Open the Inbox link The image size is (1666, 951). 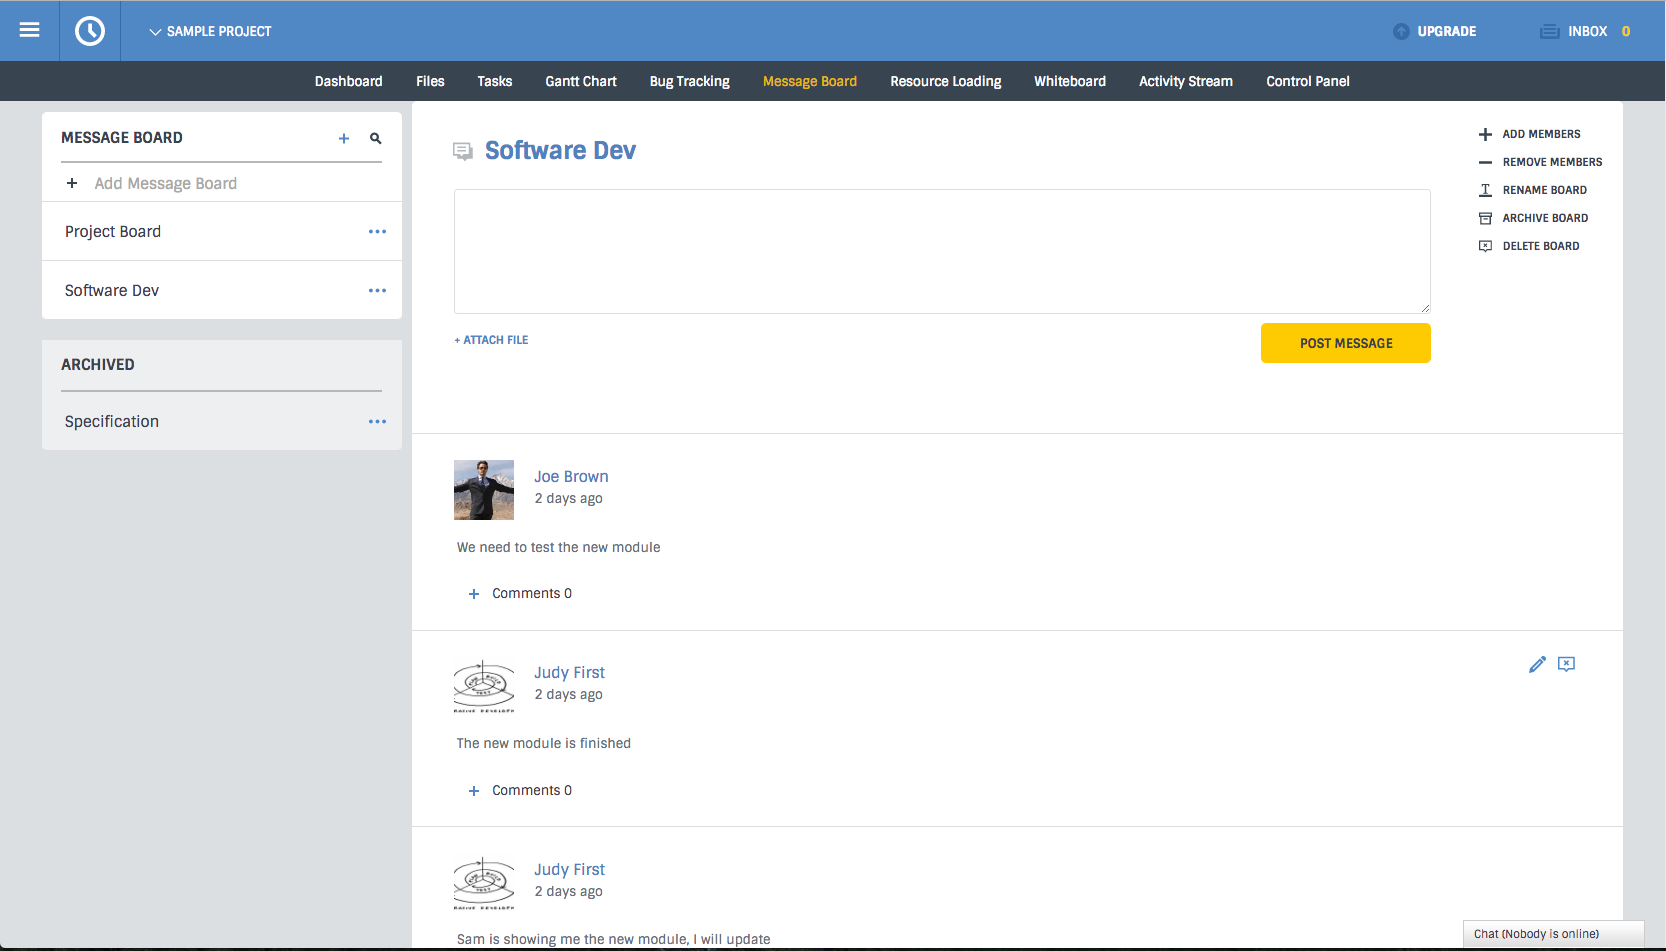1587,31
